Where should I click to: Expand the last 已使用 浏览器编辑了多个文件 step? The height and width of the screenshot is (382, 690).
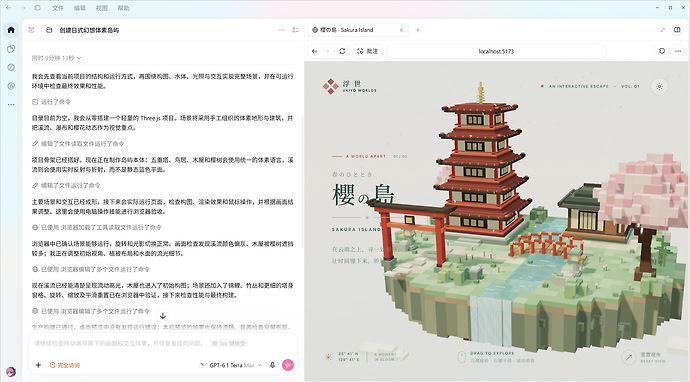[91, 311]
